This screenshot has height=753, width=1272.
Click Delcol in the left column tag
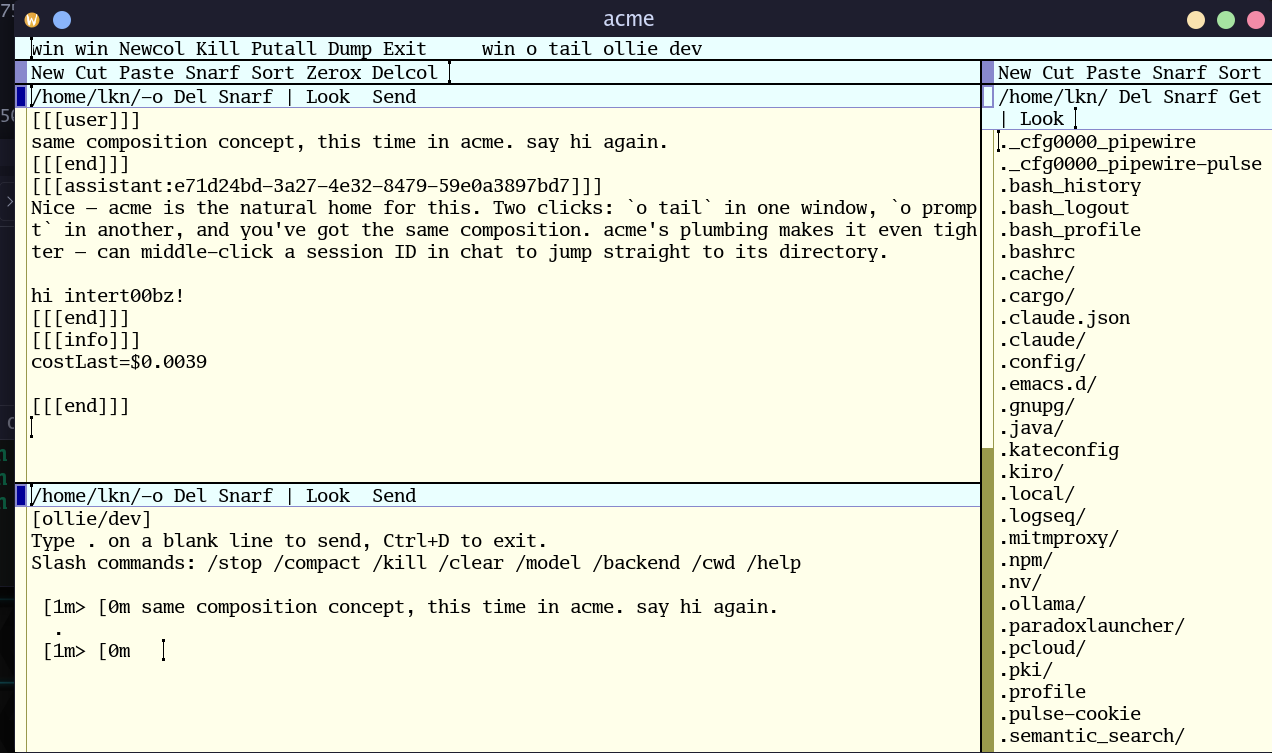[405, 73]
